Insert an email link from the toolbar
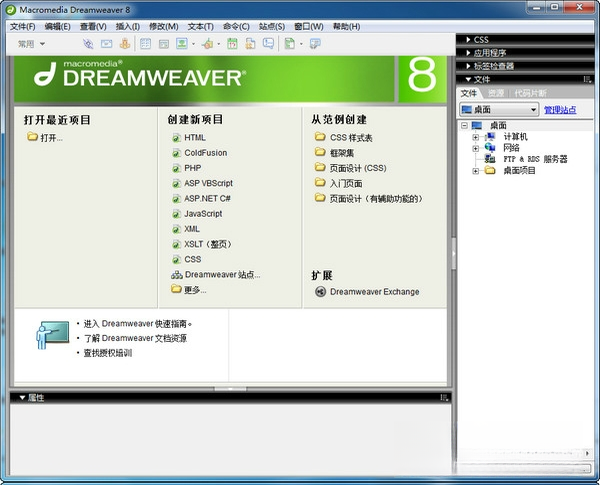Image resolution: width=600 pixels, height=485 pixels. tap(106, 44)
